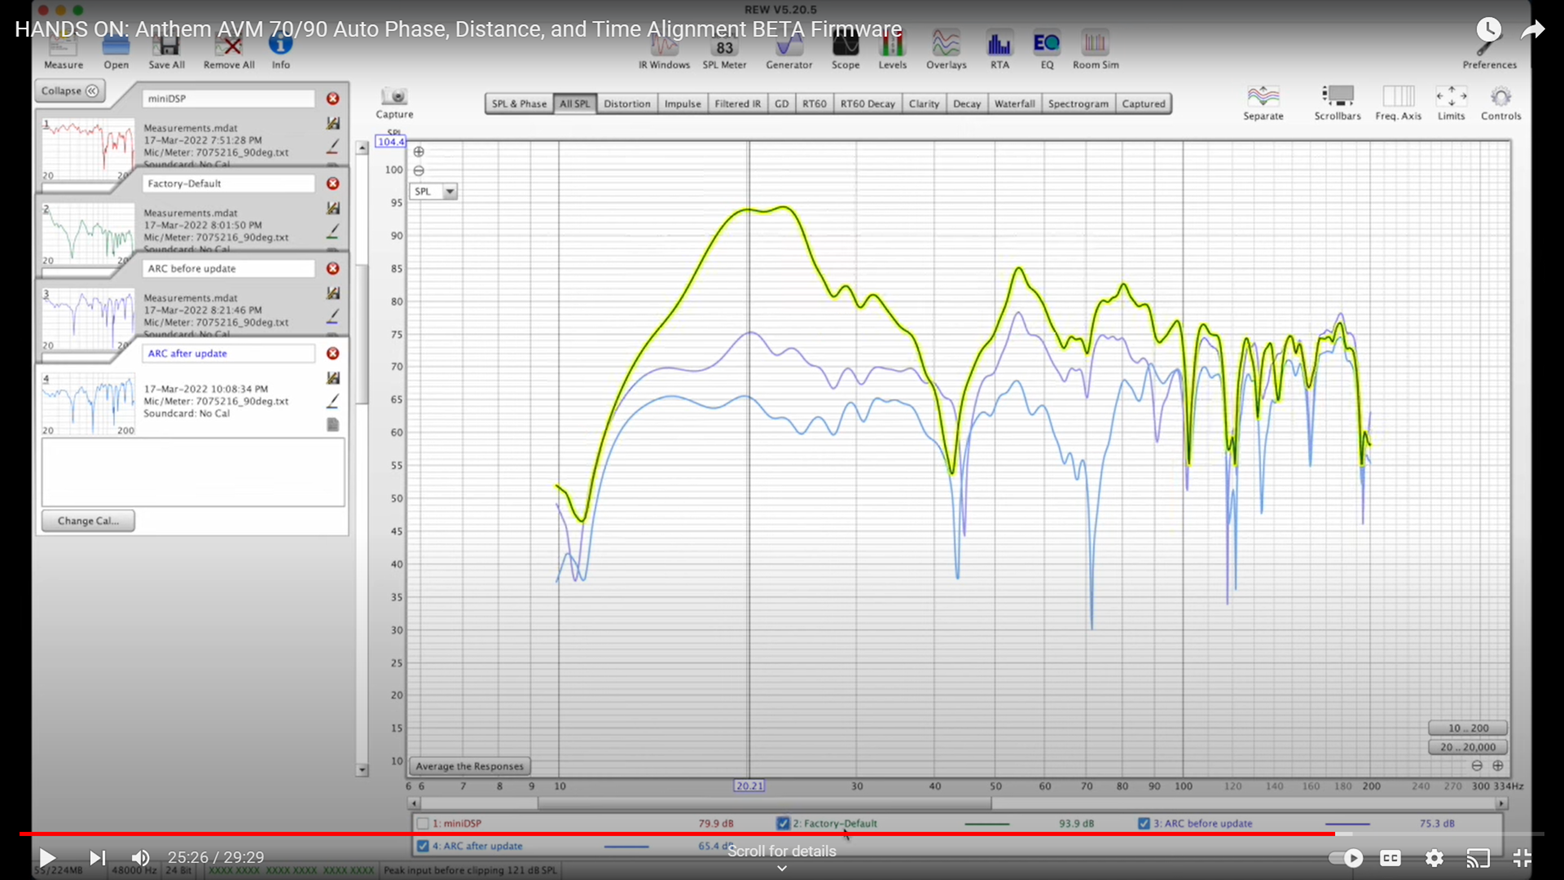1564x880 pixels.
Task: Remove the miniDSP measurement
Action: pyautogui.click(x=333, y=99)
